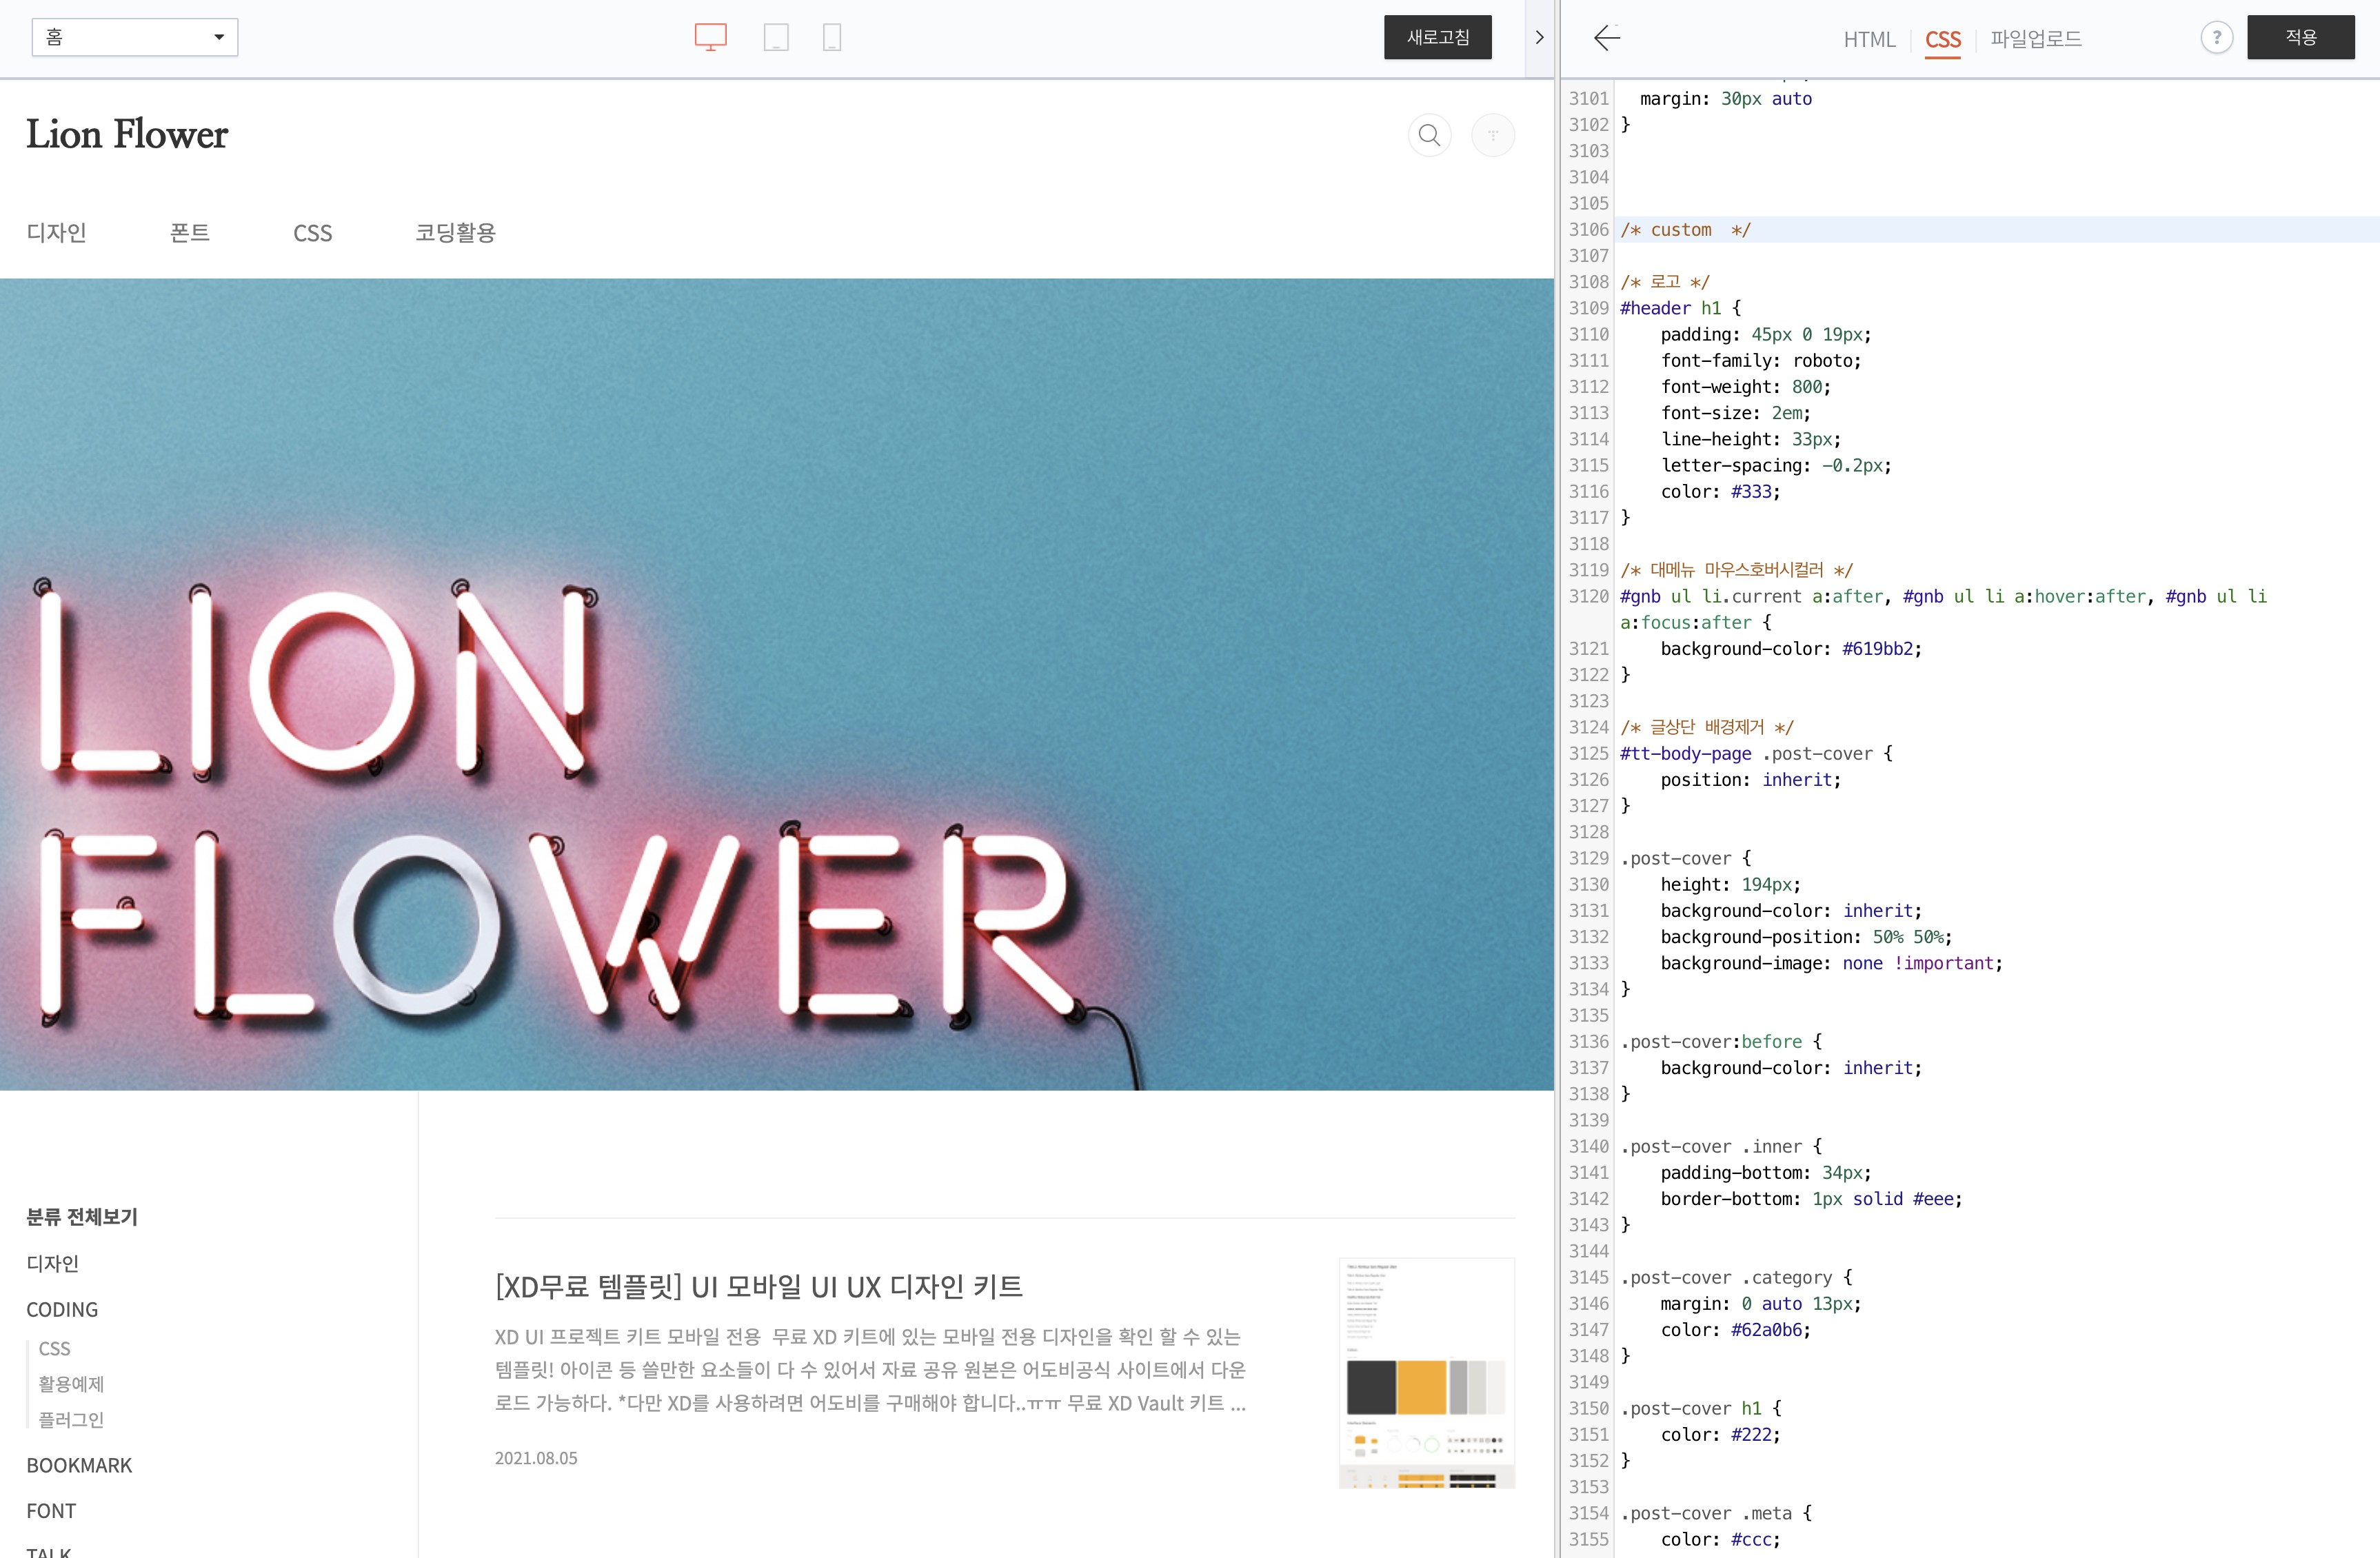Select the BOOKMARK sidebar category
Image resolution: width=2380 pixels, height=1558 pixels.
coord(79,1465)
